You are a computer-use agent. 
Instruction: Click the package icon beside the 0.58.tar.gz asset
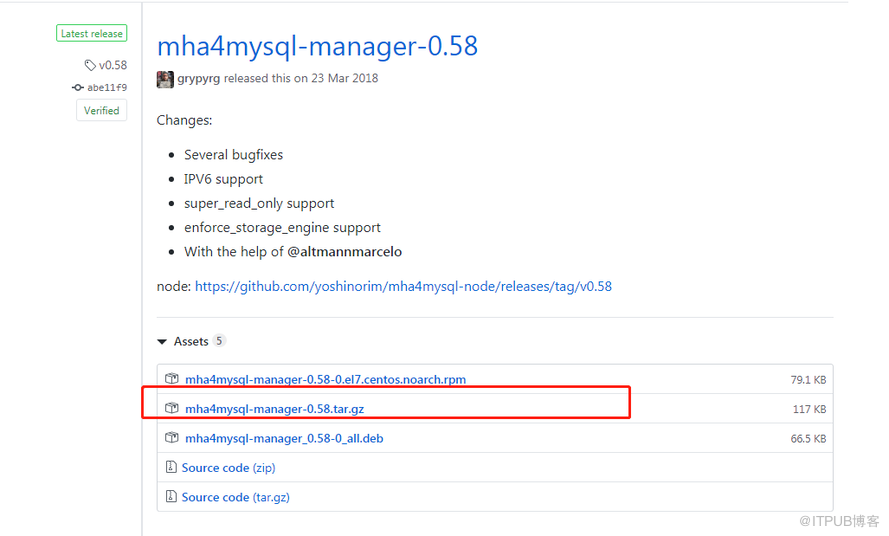[172, 409]
